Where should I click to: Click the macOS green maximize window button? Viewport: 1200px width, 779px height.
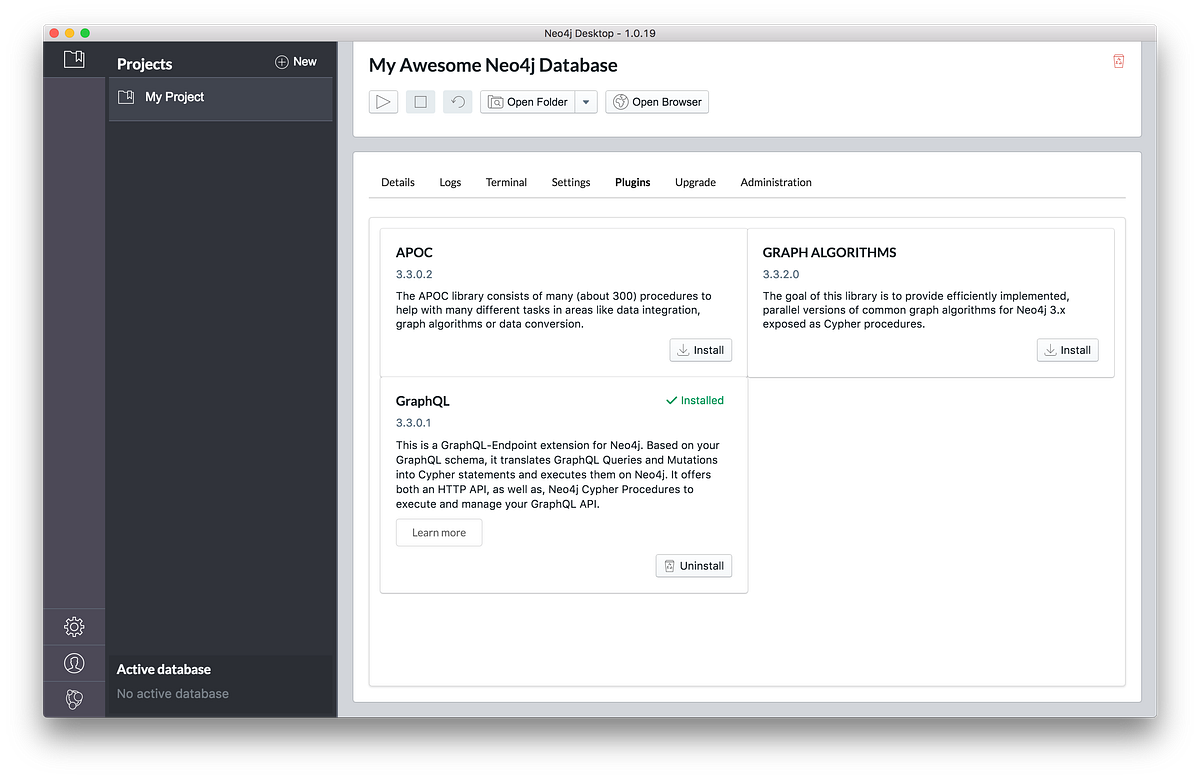click(85, 33)
